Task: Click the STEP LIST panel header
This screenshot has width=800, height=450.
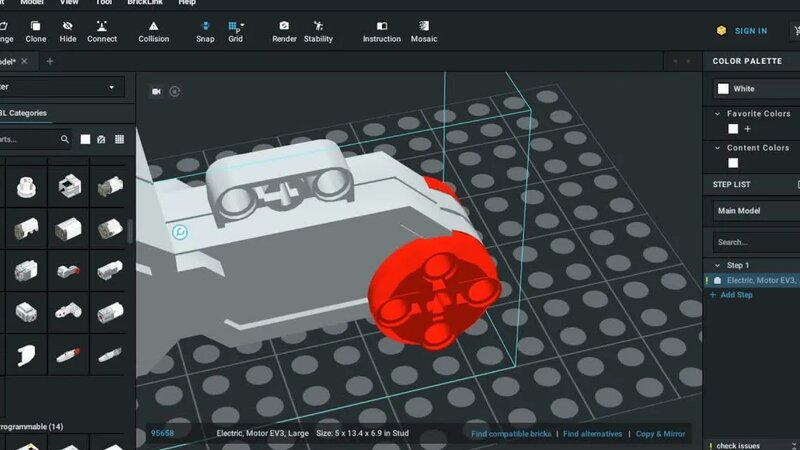Action: 731,185
